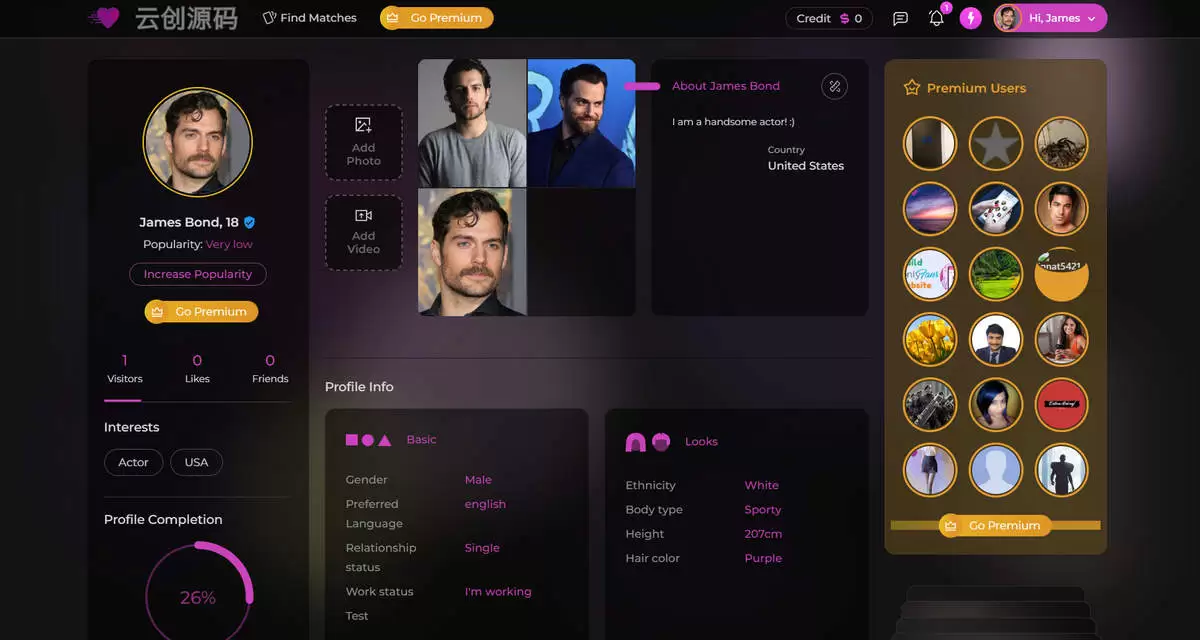This screenshot has width=1200, height=640.
Task: Open the default silhouette premium user avatar
Action: click(x=996, y=470)
